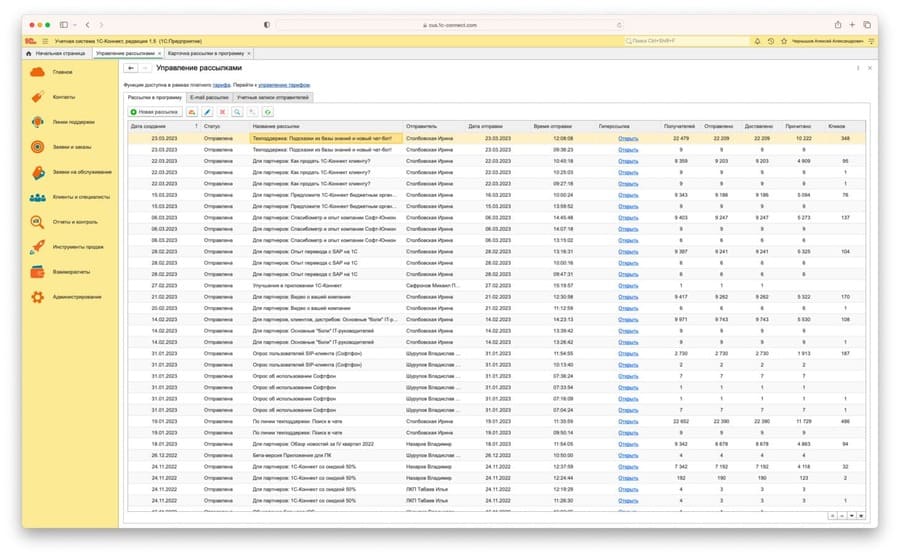Click the green refresh list icon
Viewport: 900px width, 557px height.
[267, 112]
